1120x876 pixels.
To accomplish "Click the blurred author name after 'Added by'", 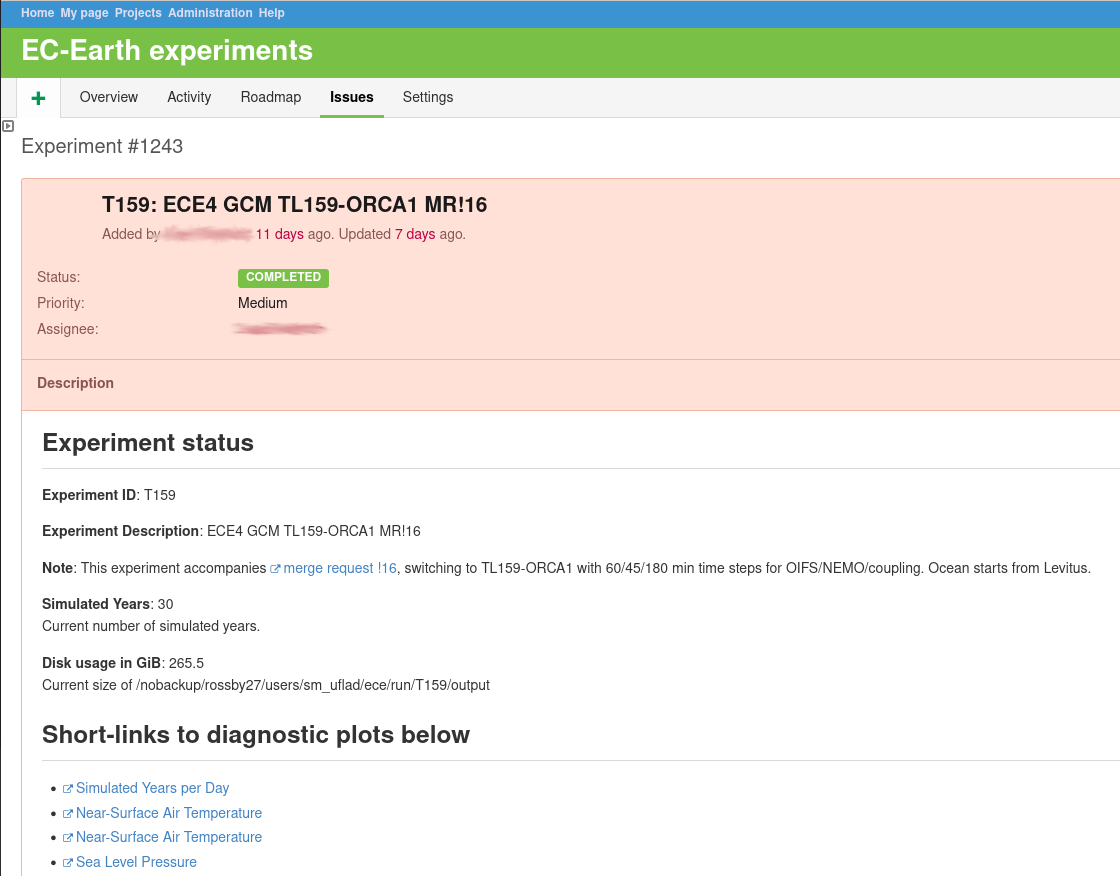I will (x=207, y=234).
